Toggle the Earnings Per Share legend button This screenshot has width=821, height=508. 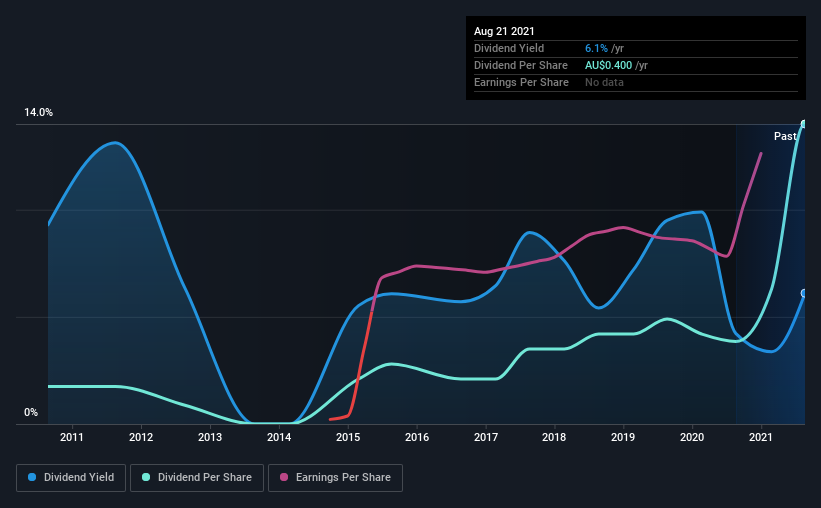335,478
